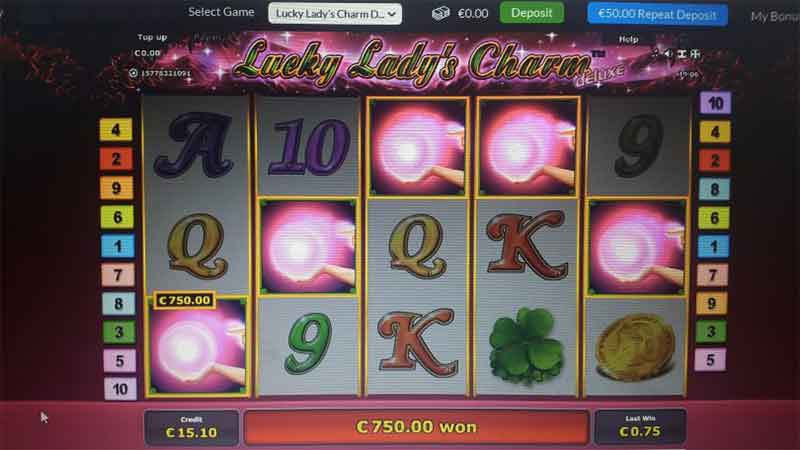Viewport: 800px width, 450px height.
Task: Click the four-leaf clover symbol
Action: click(527, 345)
